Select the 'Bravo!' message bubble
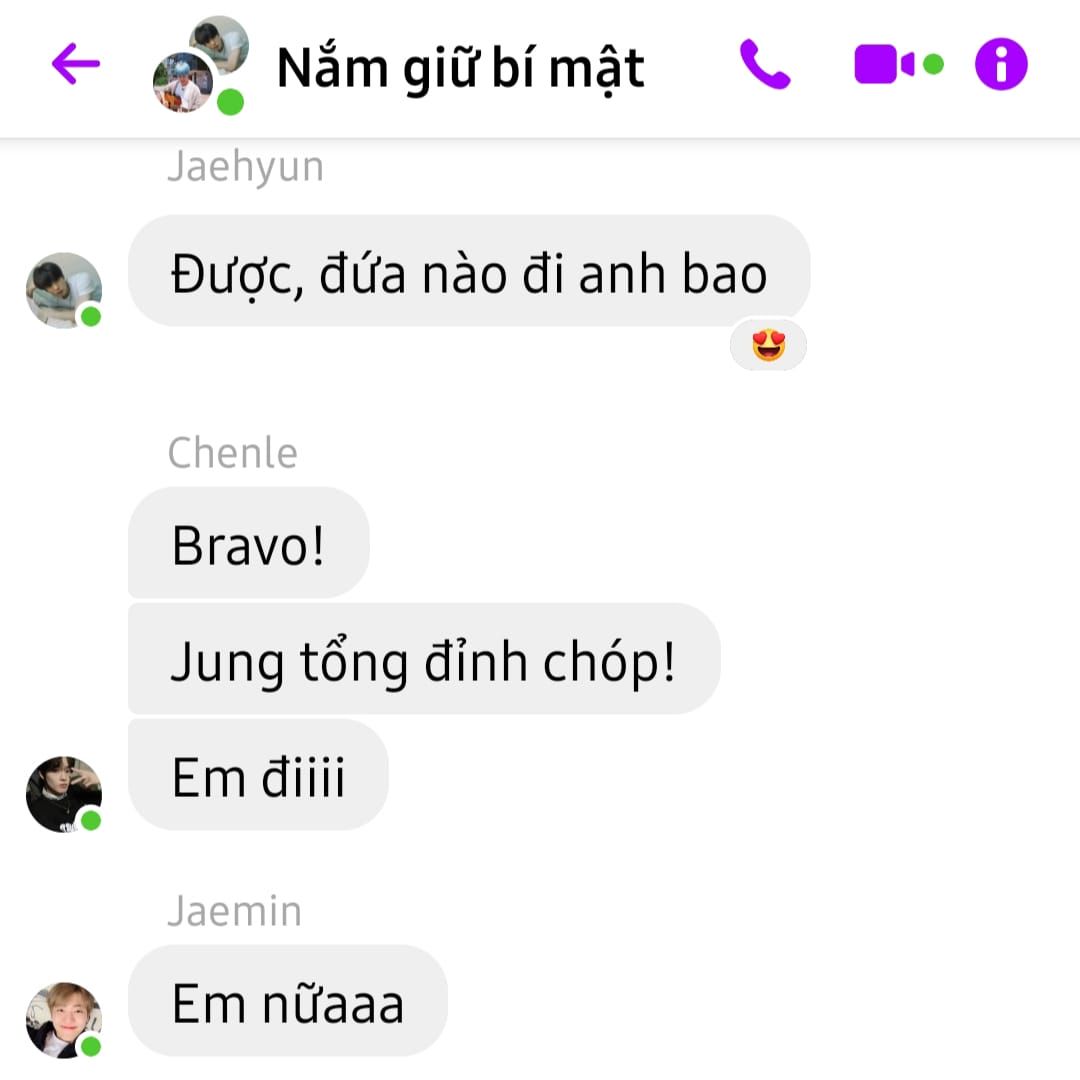Viewport: 1080px width, 1080px height. 249,543
